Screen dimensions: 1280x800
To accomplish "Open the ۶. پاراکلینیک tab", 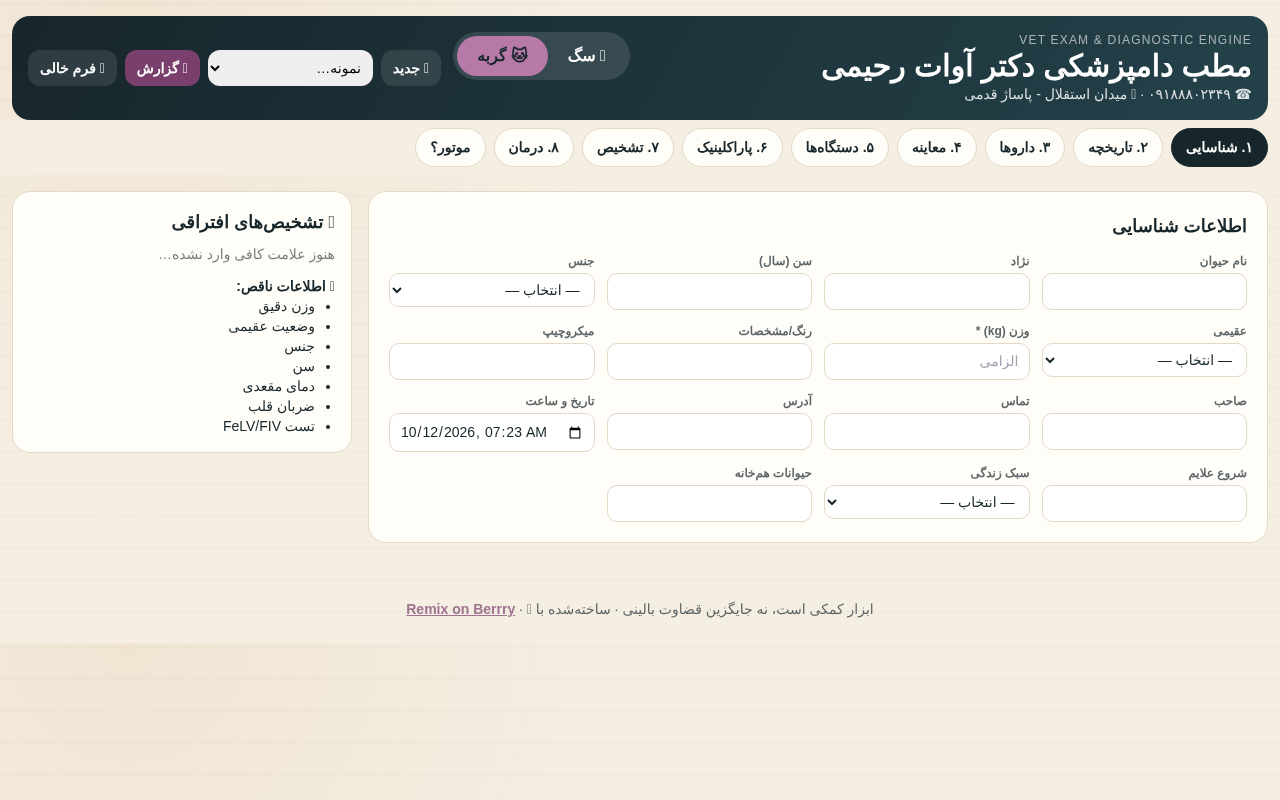I will [732, 147].
